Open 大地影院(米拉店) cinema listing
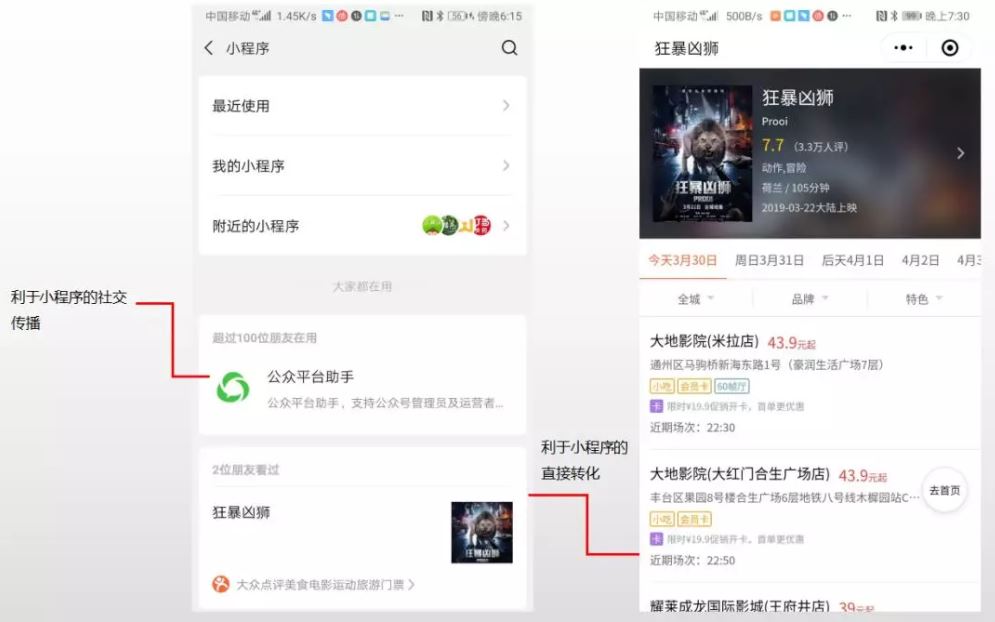 point(704,341)
